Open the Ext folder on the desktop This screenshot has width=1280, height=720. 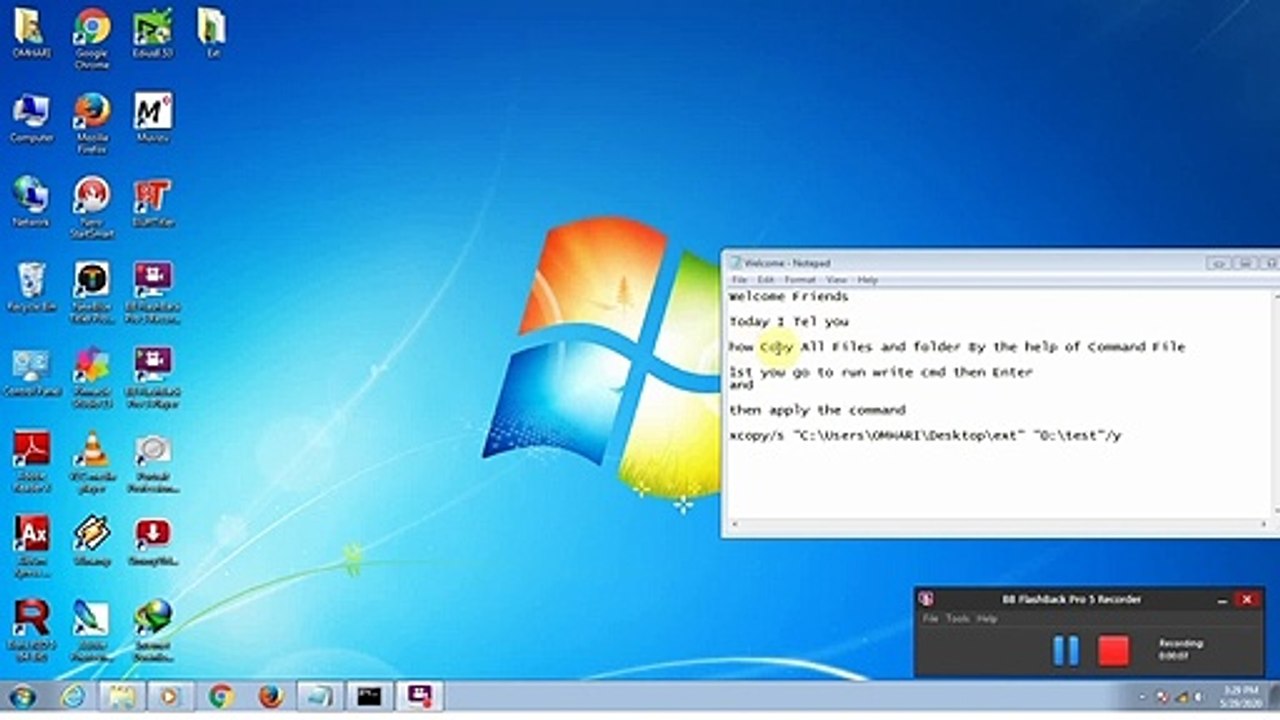212,32
